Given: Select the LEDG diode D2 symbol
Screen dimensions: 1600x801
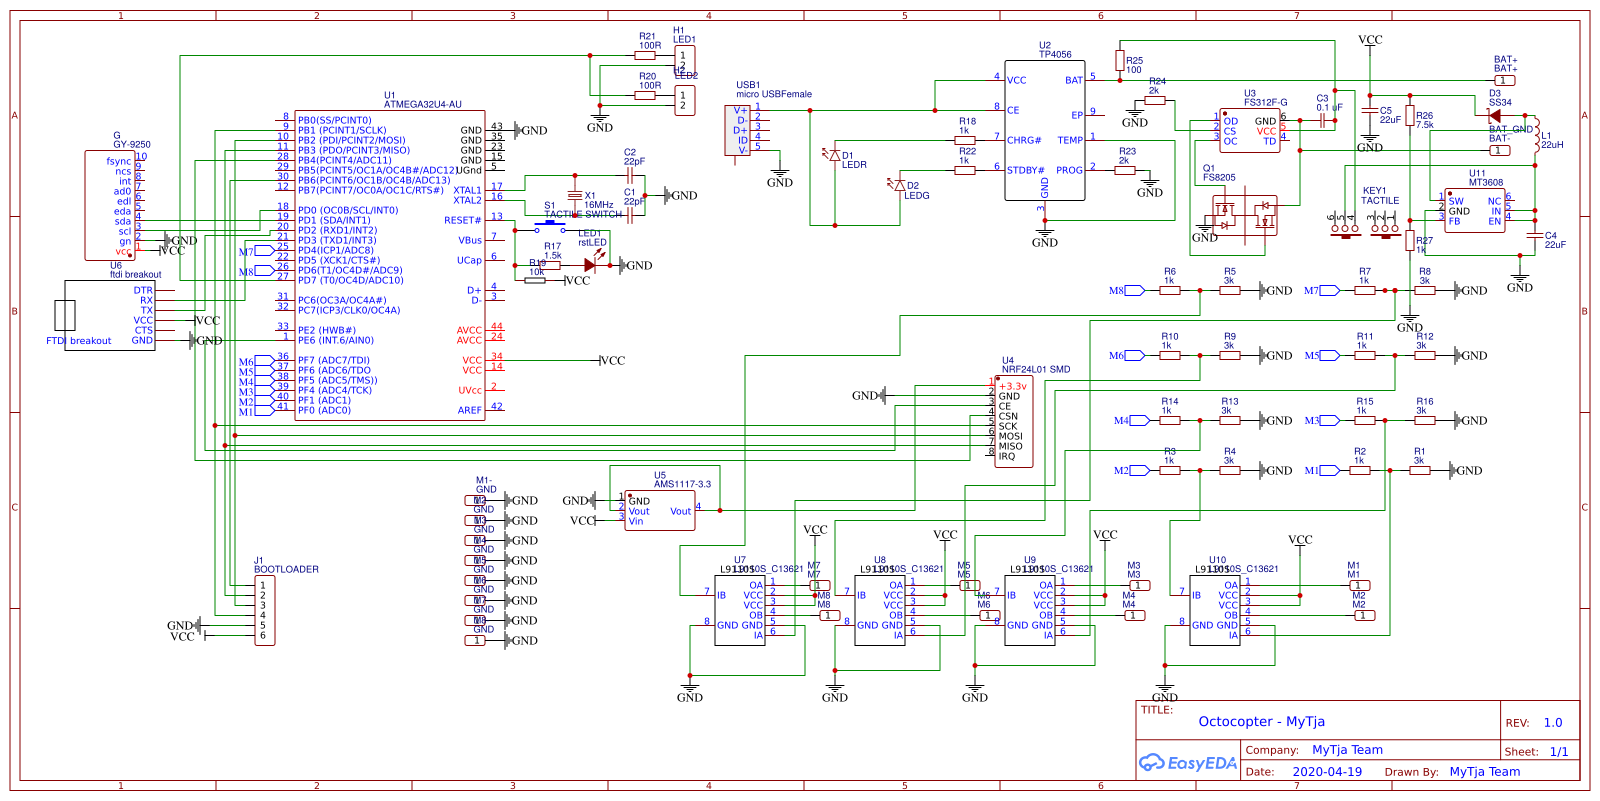Looking at the screenshot, I should (899, 185).
